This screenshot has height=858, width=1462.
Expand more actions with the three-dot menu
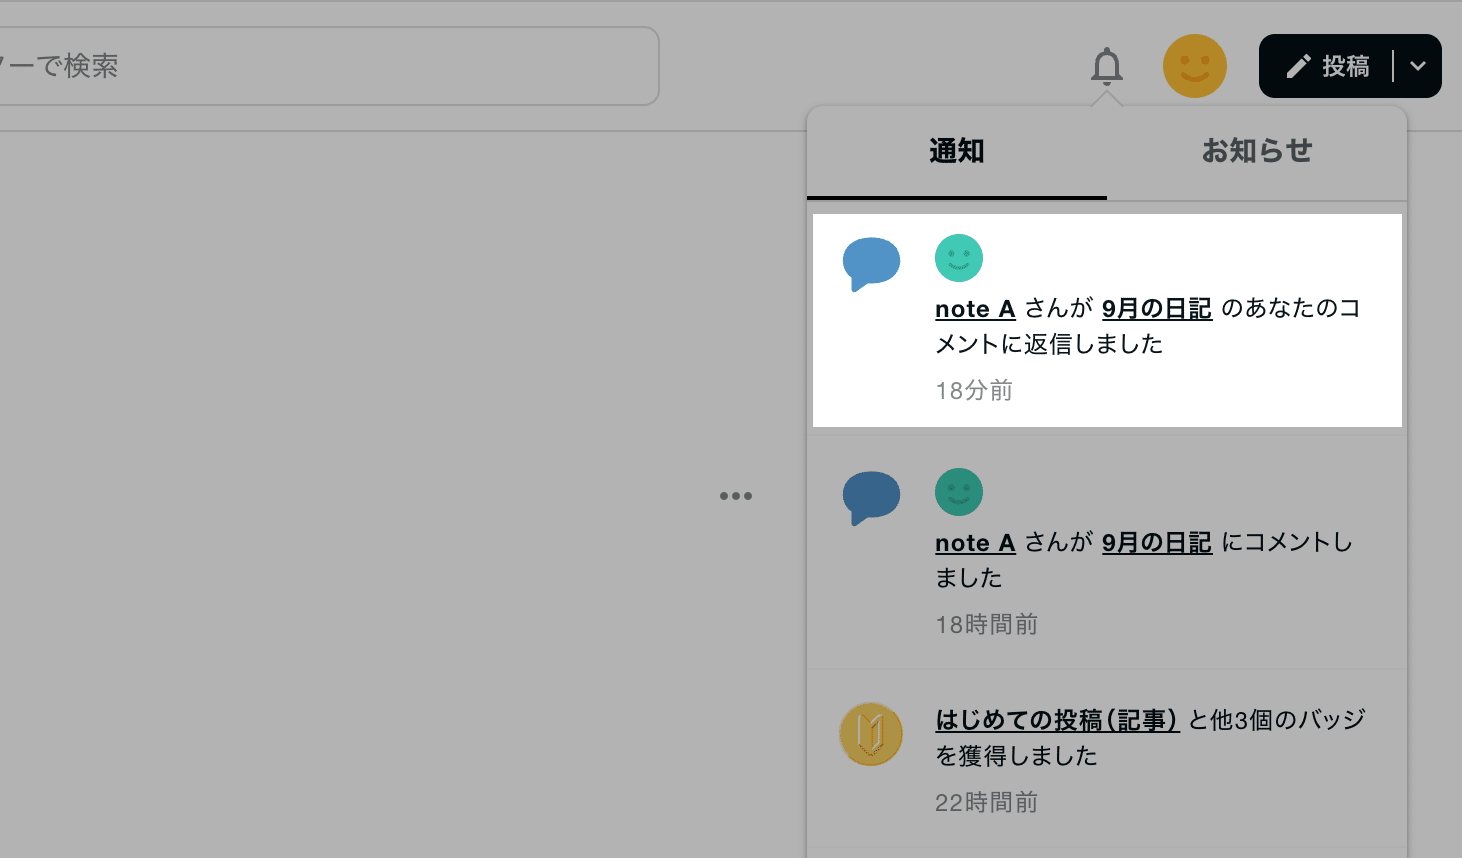[736, 495]
